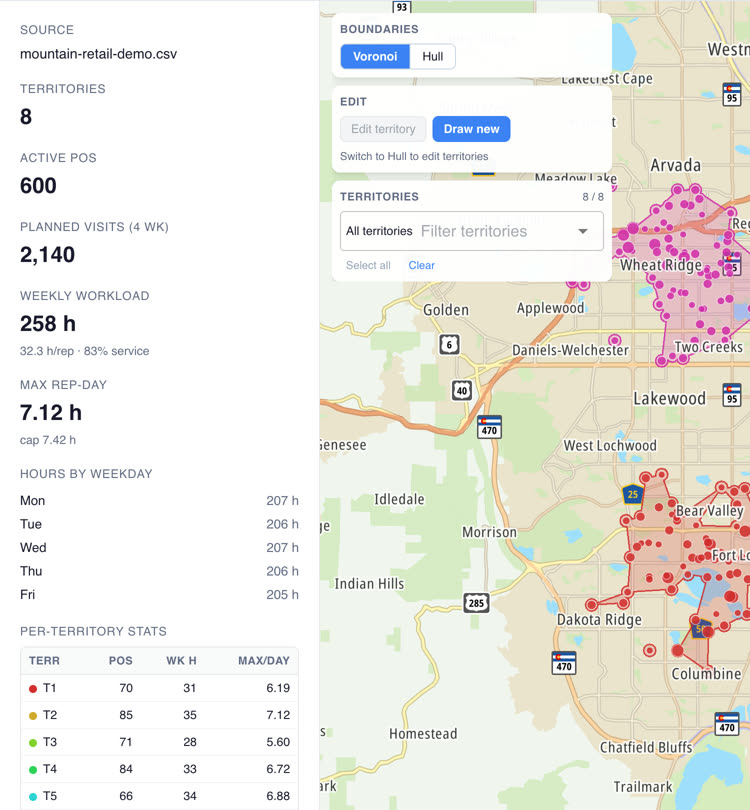
Task: Click the T5 max/day value 6.88
Action: (278, 796)
